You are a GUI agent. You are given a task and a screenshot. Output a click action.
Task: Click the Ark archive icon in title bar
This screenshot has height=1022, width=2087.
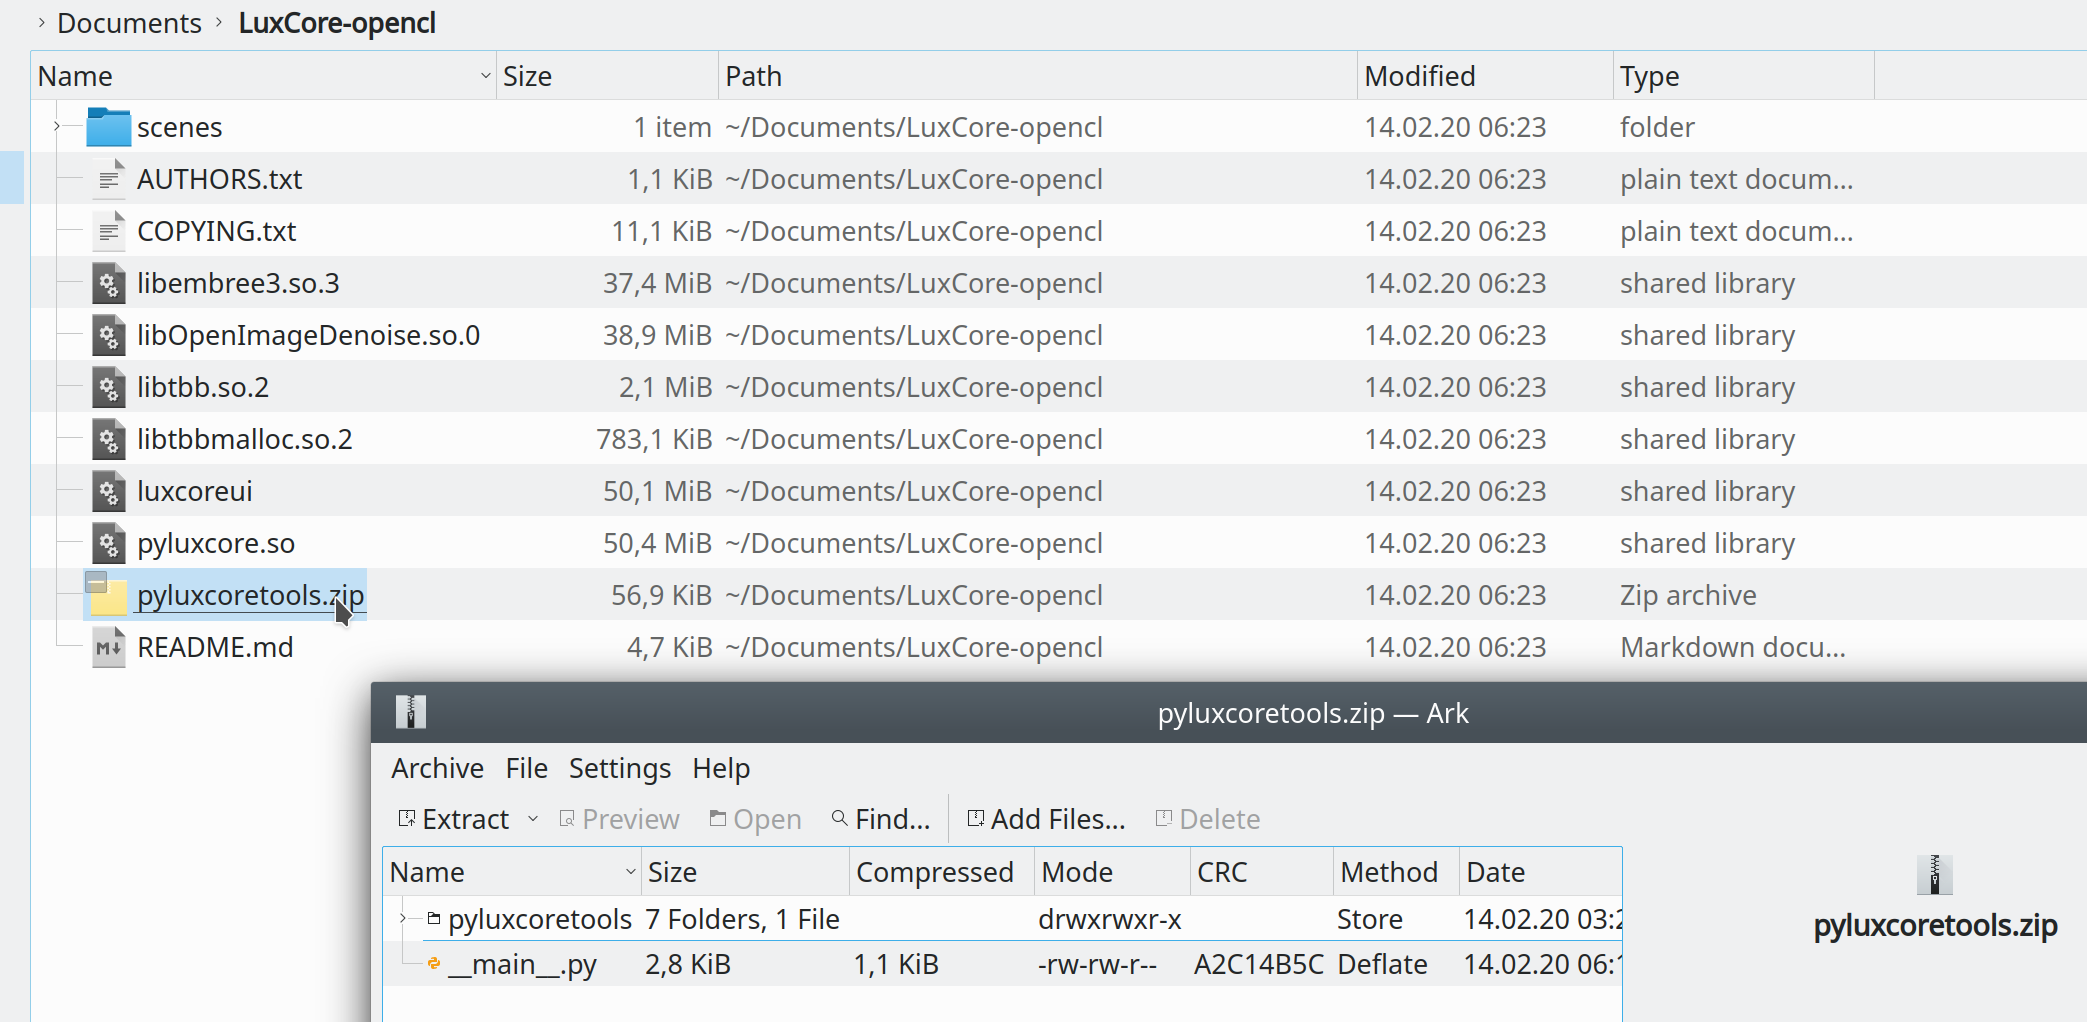pyautogui.click(x=411, y=712)
